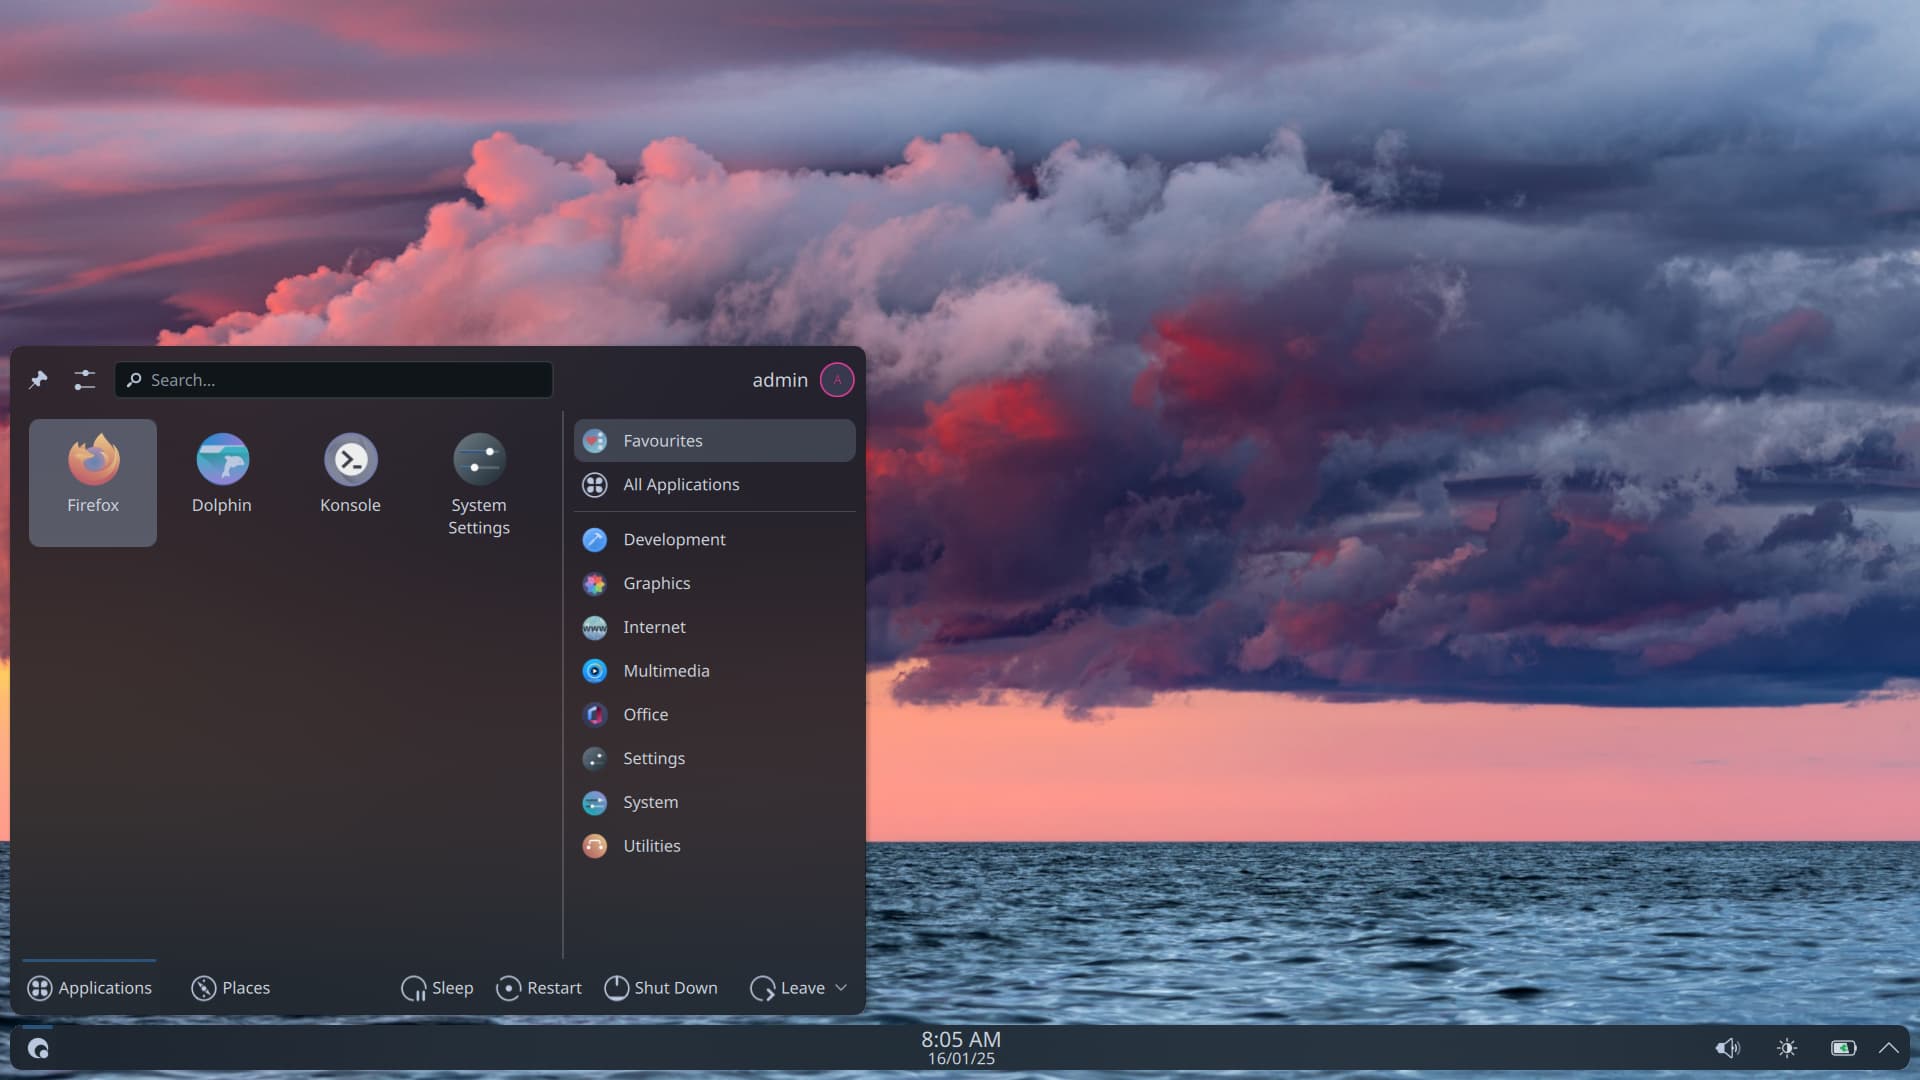Click the admin username label
Viewport: 1920px width, 1080px height.
(x=780, y=380)
